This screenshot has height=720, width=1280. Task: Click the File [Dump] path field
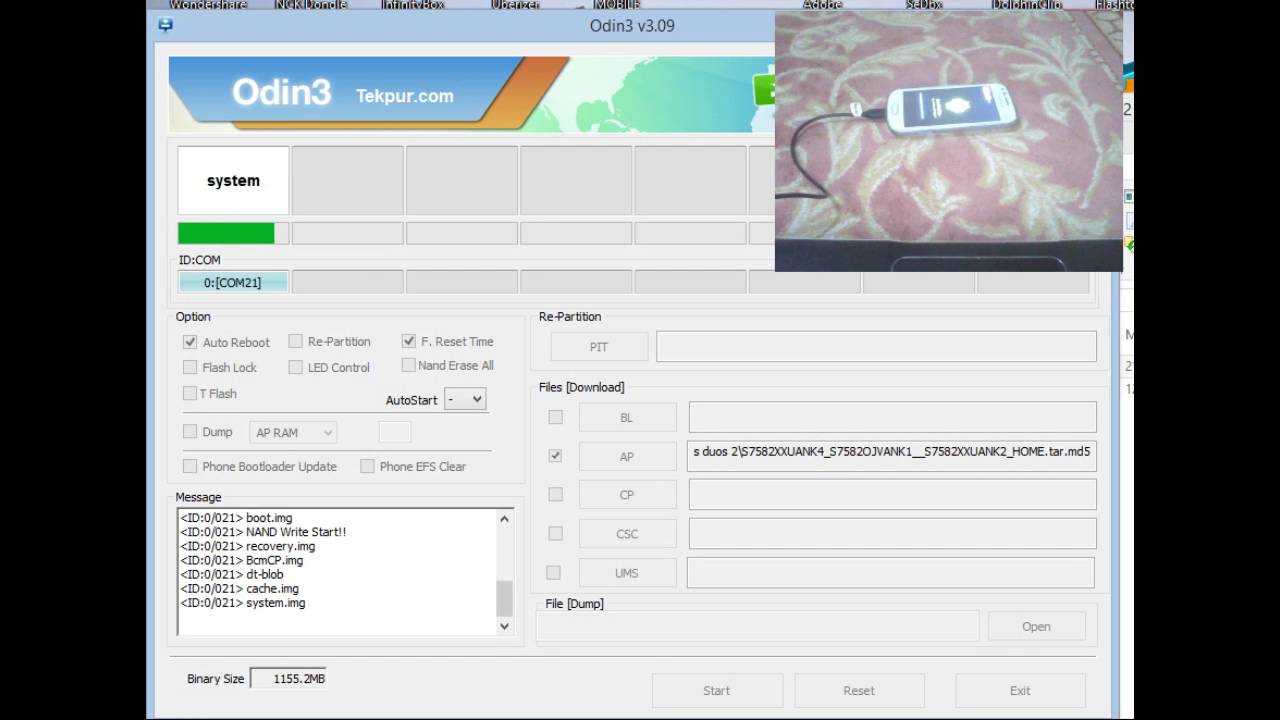pos(757,626)
